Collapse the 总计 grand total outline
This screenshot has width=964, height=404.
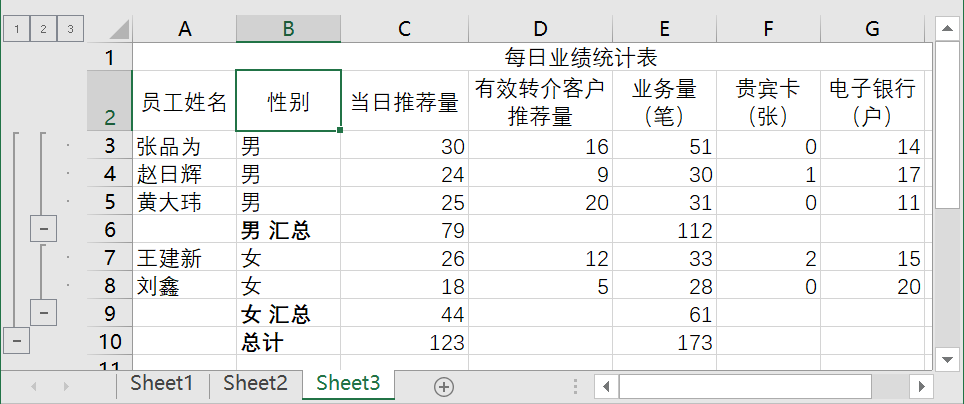point(17,341)
